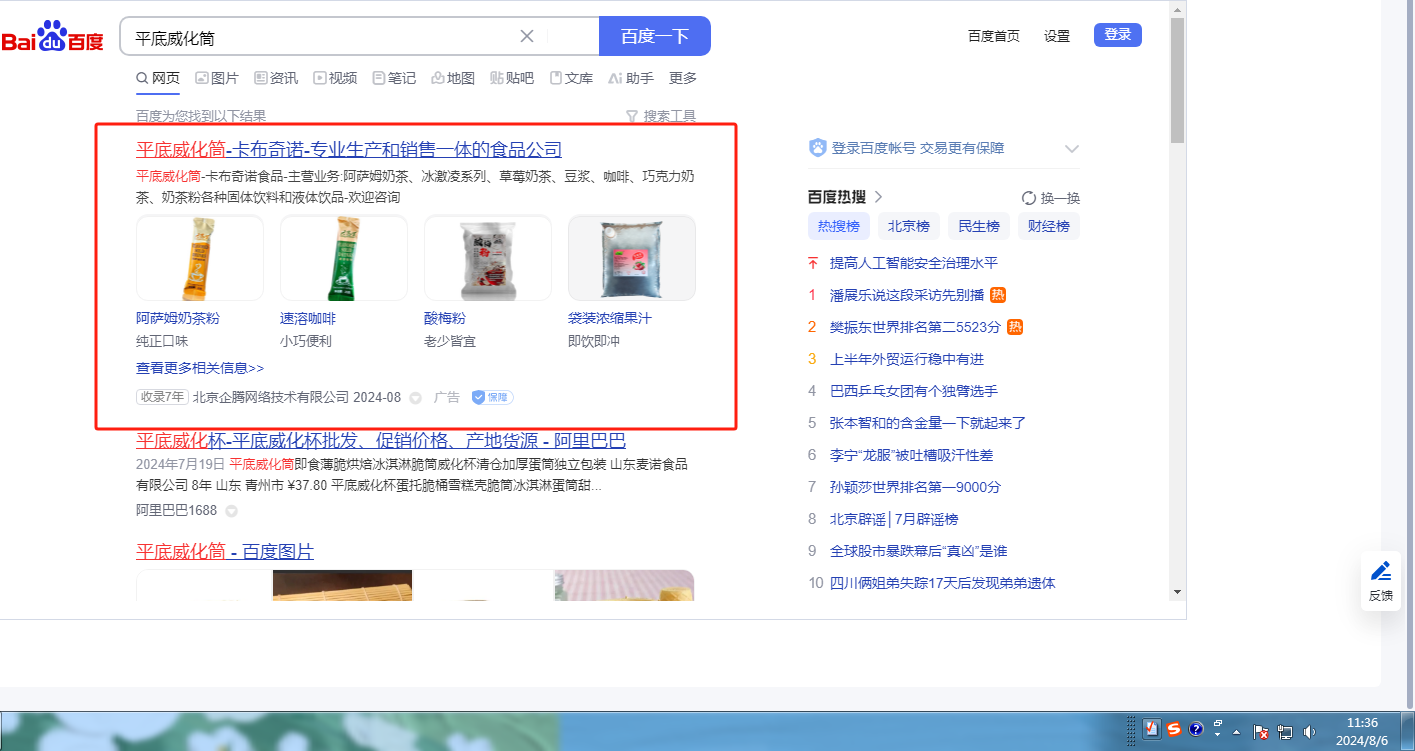
Task: Switch to the 北京榜 tab
Action: [x=909, y=226]
